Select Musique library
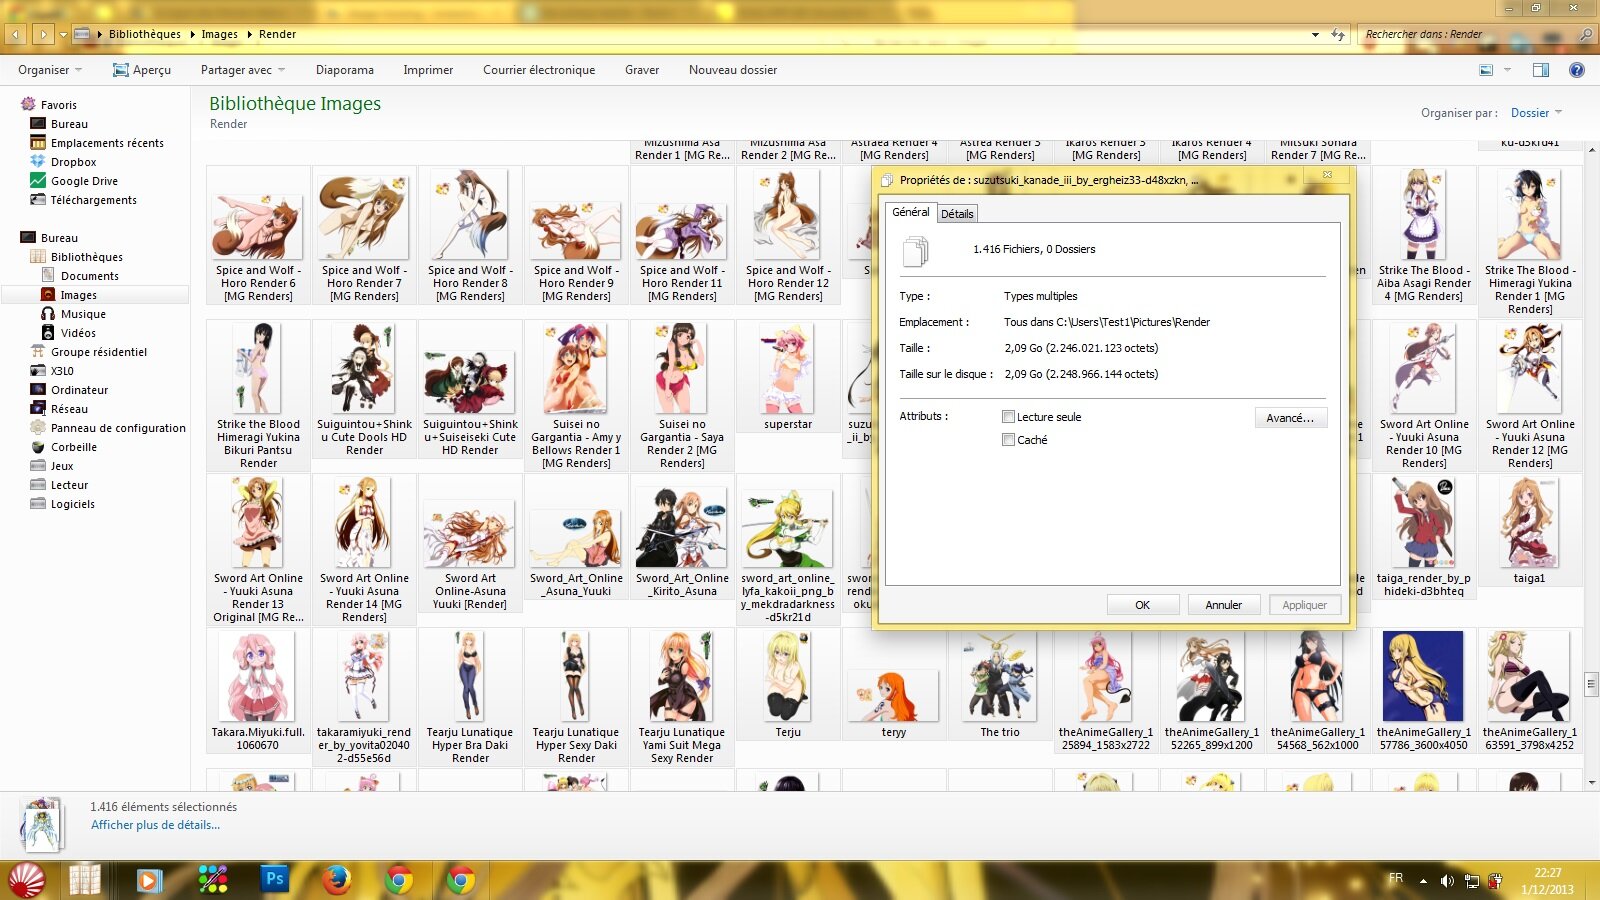The image size is (1600, 900). [83, 314]
